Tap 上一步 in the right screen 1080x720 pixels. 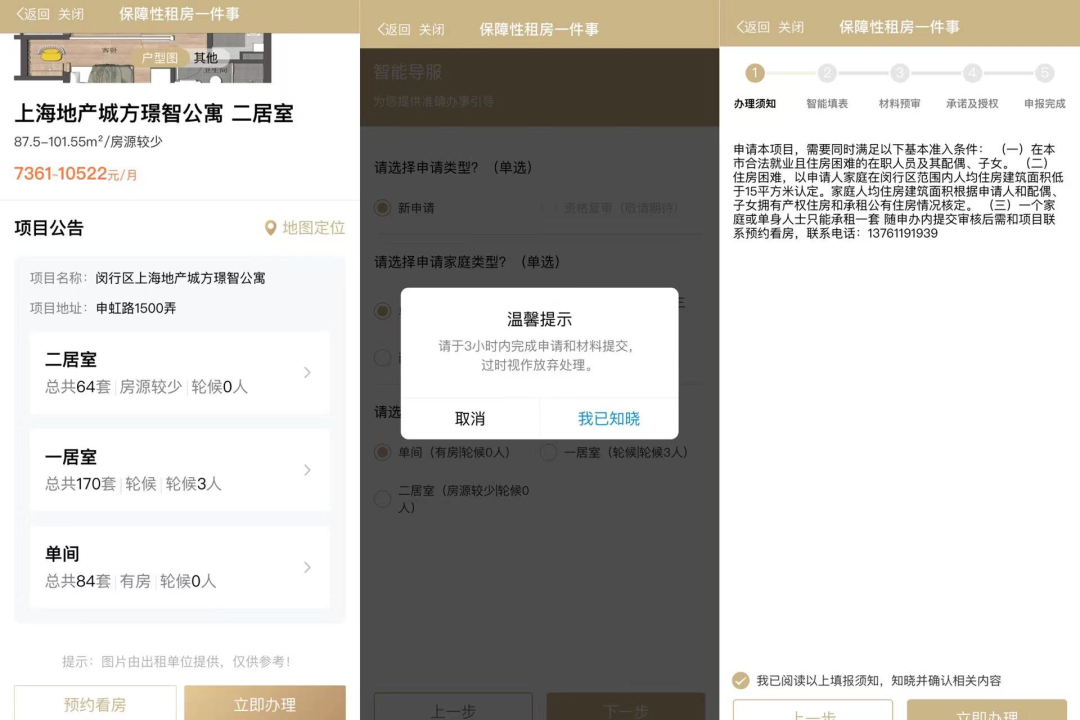pos(813,710)
